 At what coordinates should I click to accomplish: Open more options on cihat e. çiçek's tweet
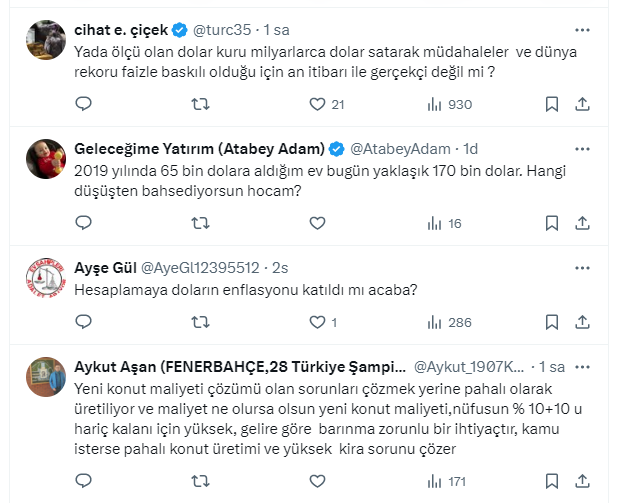coord(583,30)
